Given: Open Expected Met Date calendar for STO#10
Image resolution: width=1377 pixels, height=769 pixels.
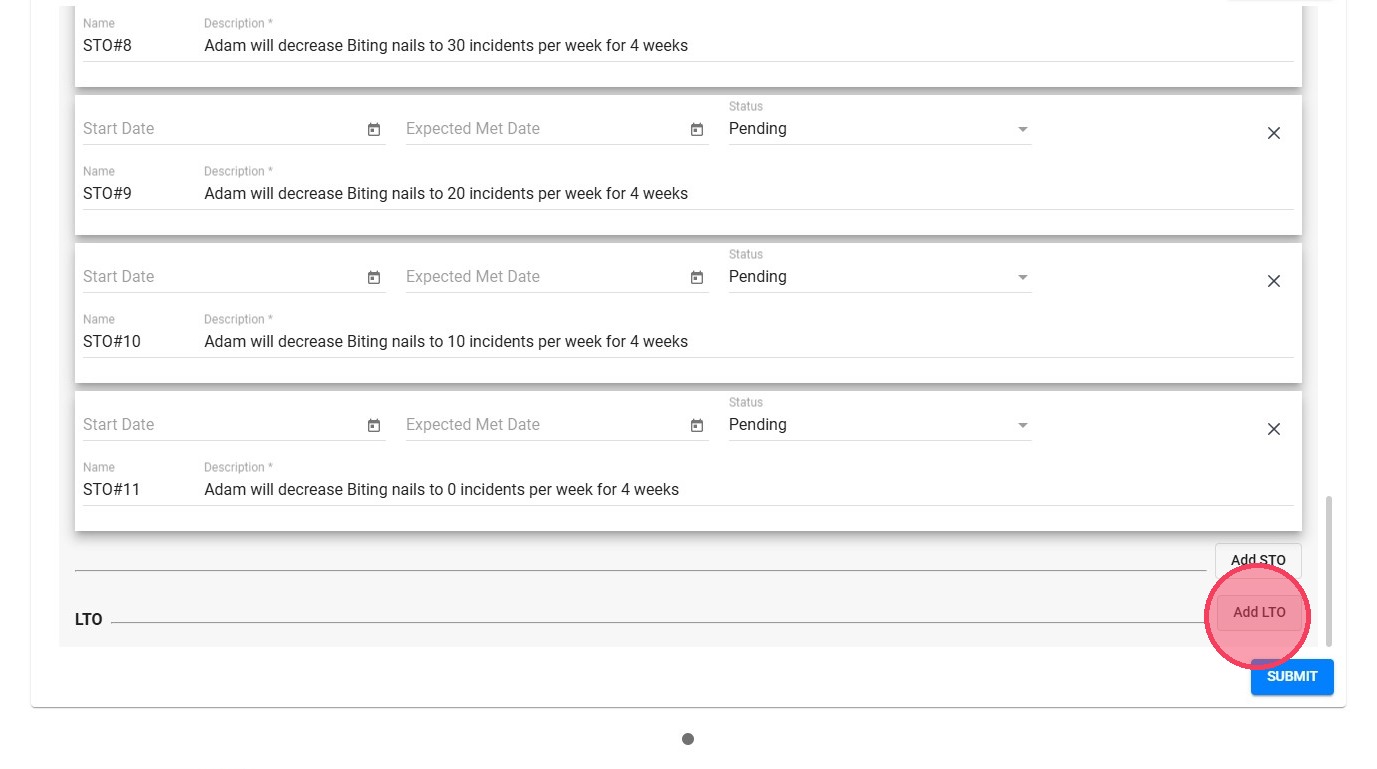Looking at the screenshot, I should pyautogui.click(x=697, y=278).
